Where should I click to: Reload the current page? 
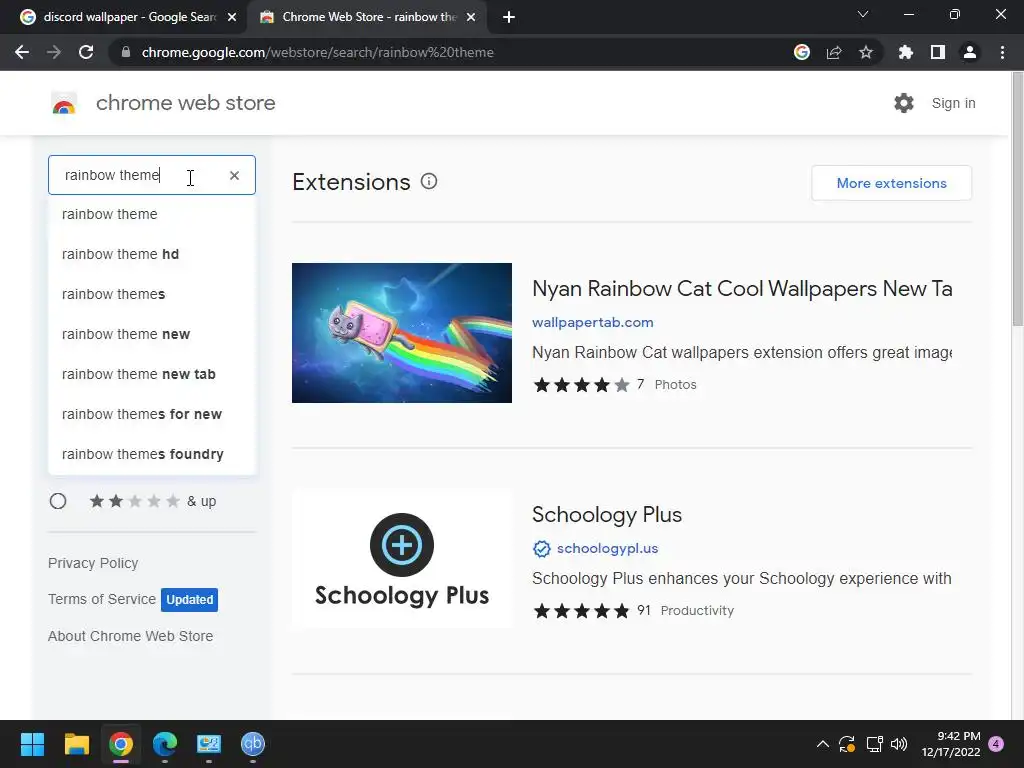click(86, 52)
